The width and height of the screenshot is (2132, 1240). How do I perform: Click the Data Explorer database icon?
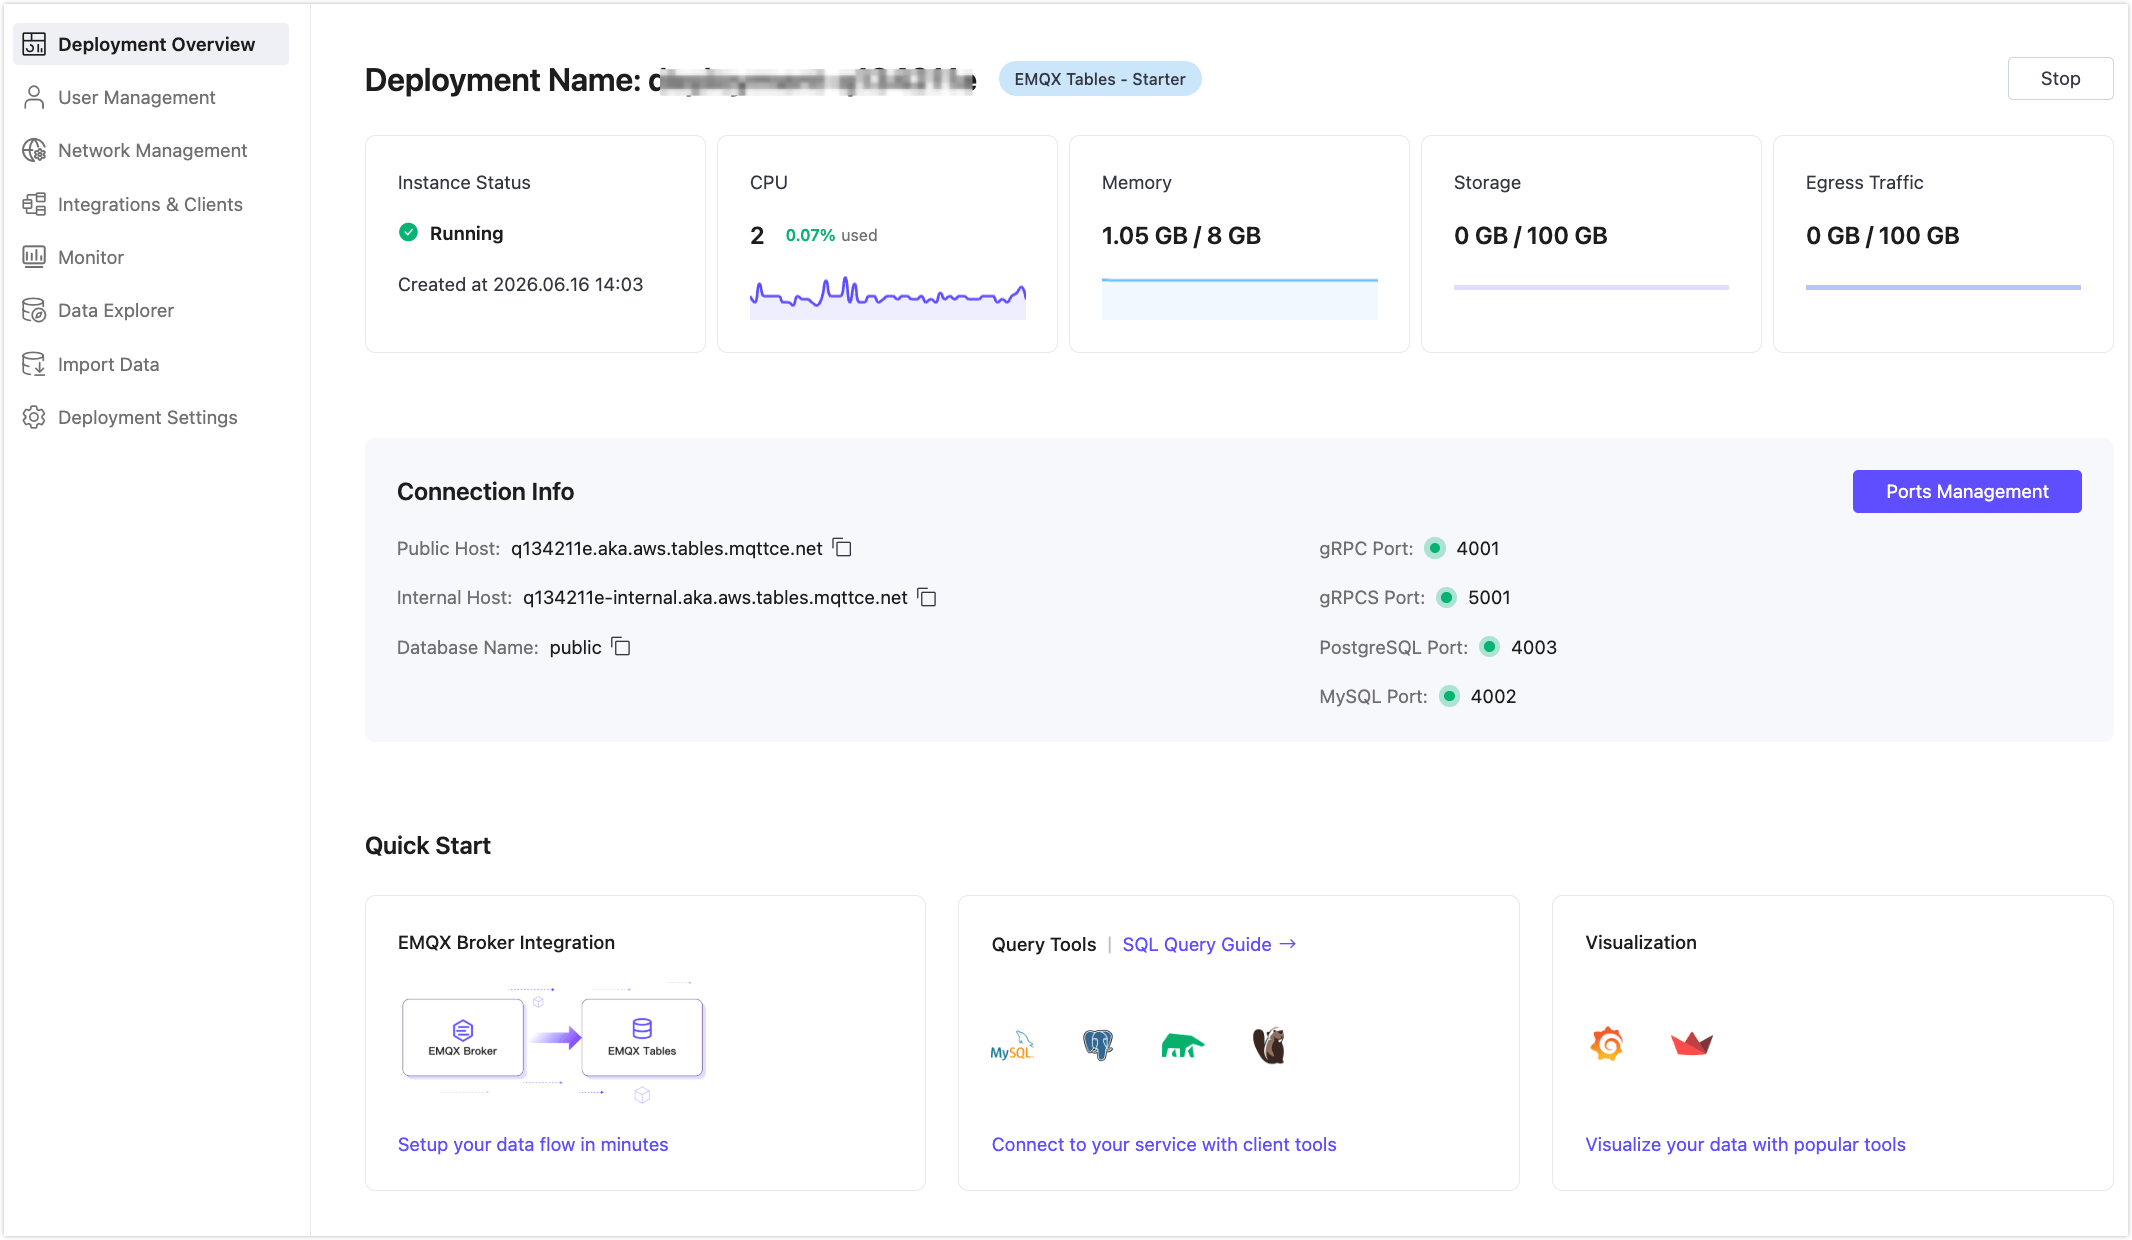[x=34, y=310]
